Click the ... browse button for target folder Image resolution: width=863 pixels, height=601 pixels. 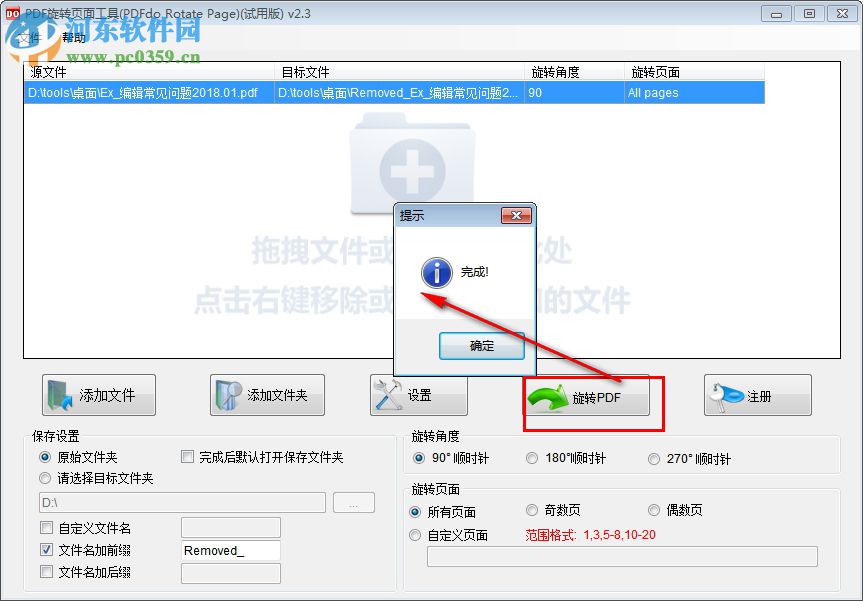[353, 502]
